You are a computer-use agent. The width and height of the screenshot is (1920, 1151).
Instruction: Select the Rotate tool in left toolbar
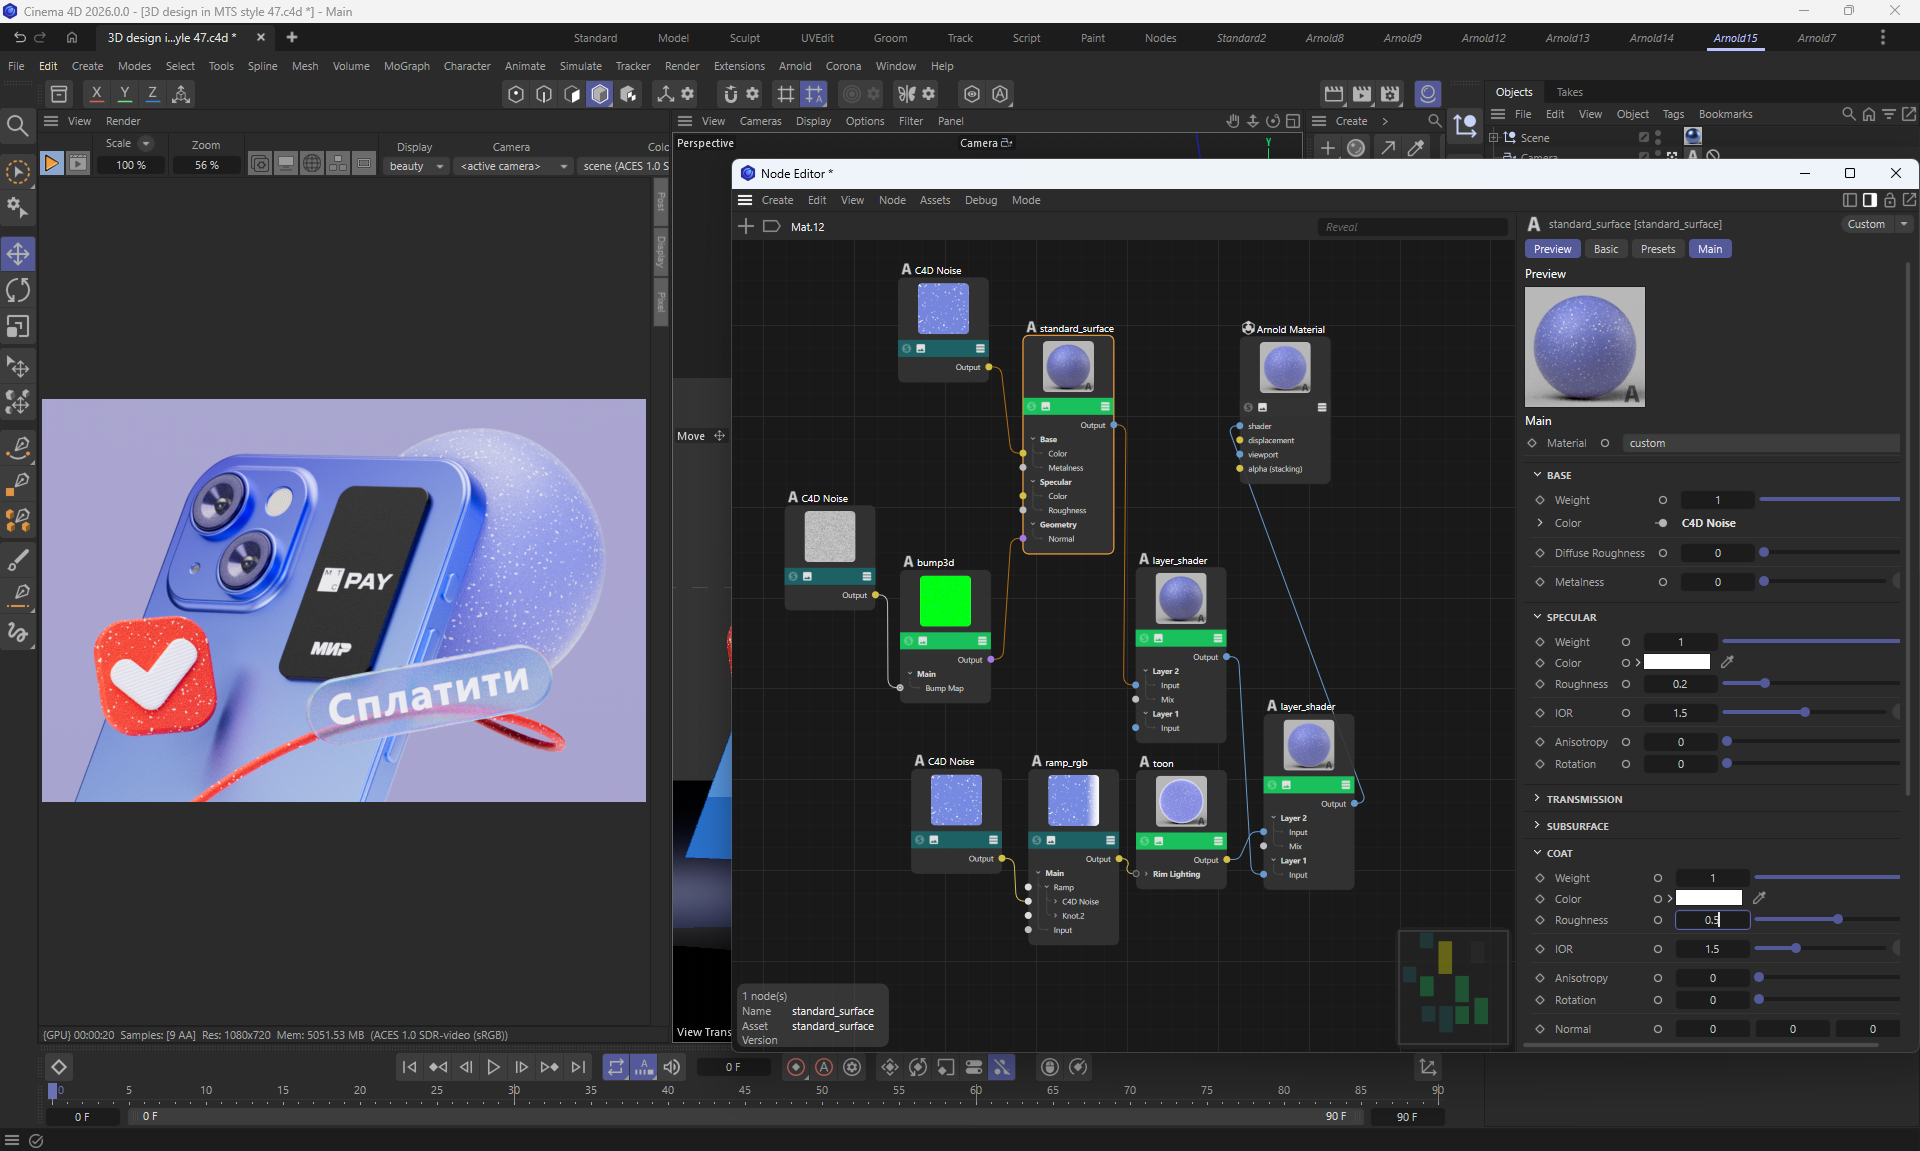18,290
